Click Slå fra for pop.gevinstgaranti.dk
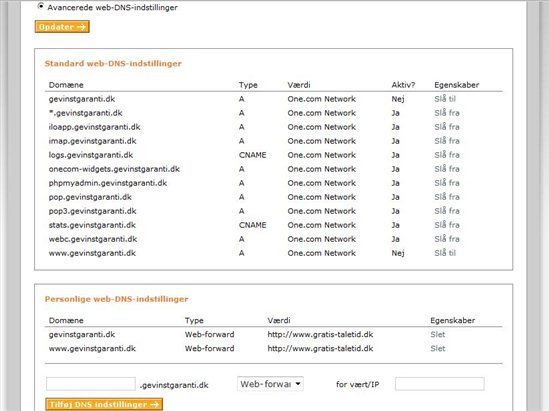 coord(447,197)
